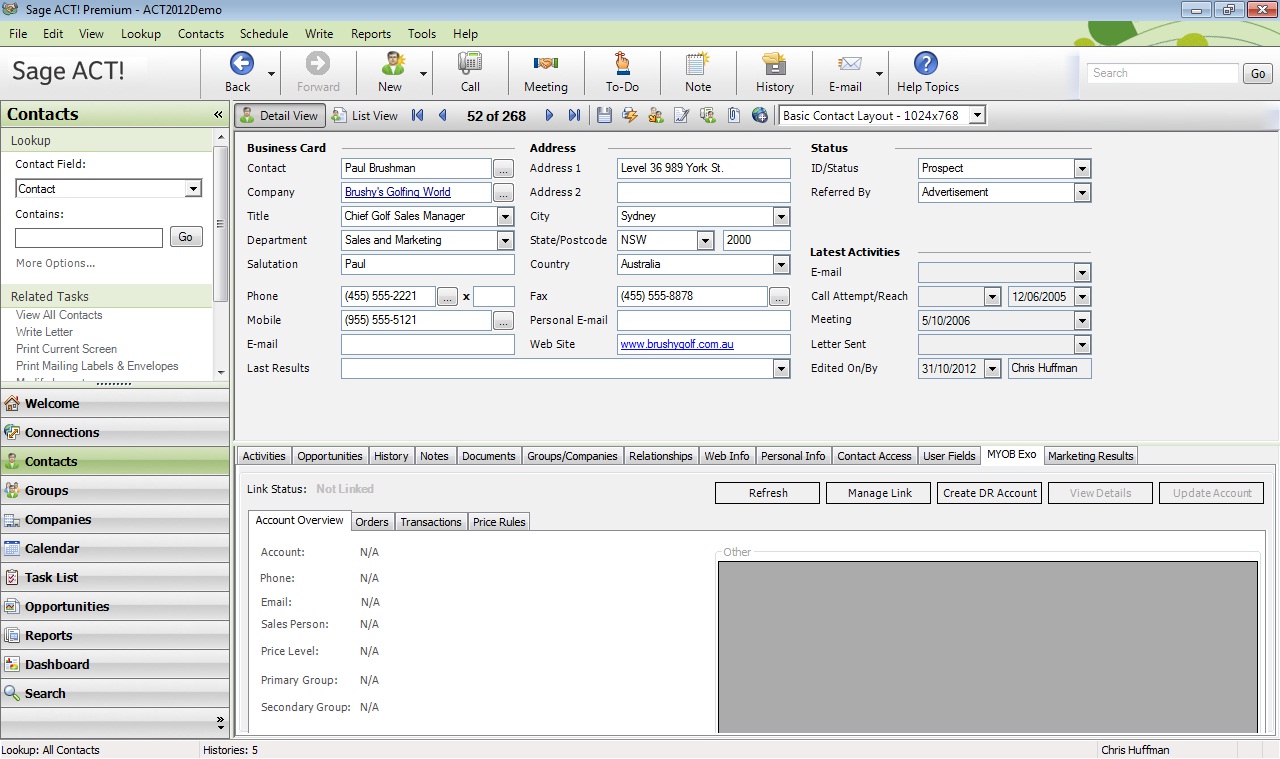Click the E-mail toolbar icon

pos(849,64)
